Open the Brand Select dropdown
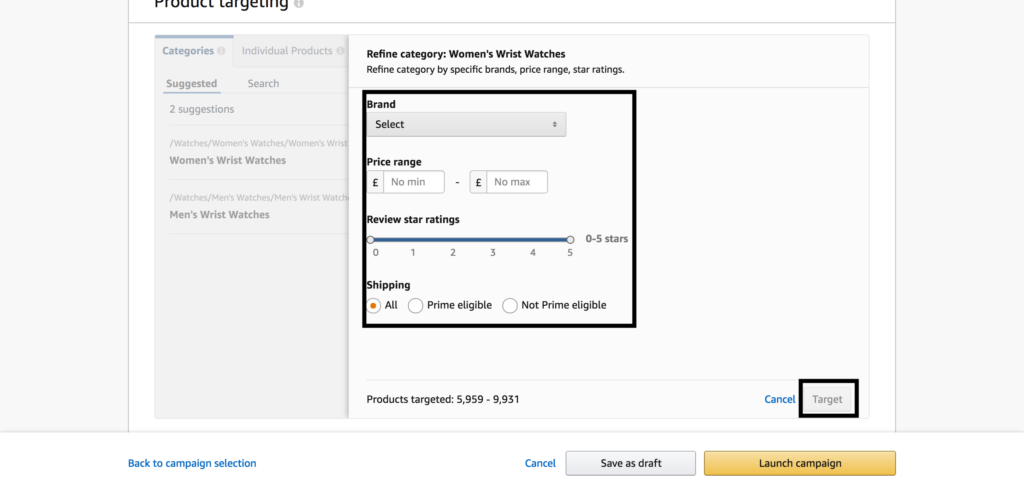The width and height of the screenshot is (1024, 494). point(466,124)
